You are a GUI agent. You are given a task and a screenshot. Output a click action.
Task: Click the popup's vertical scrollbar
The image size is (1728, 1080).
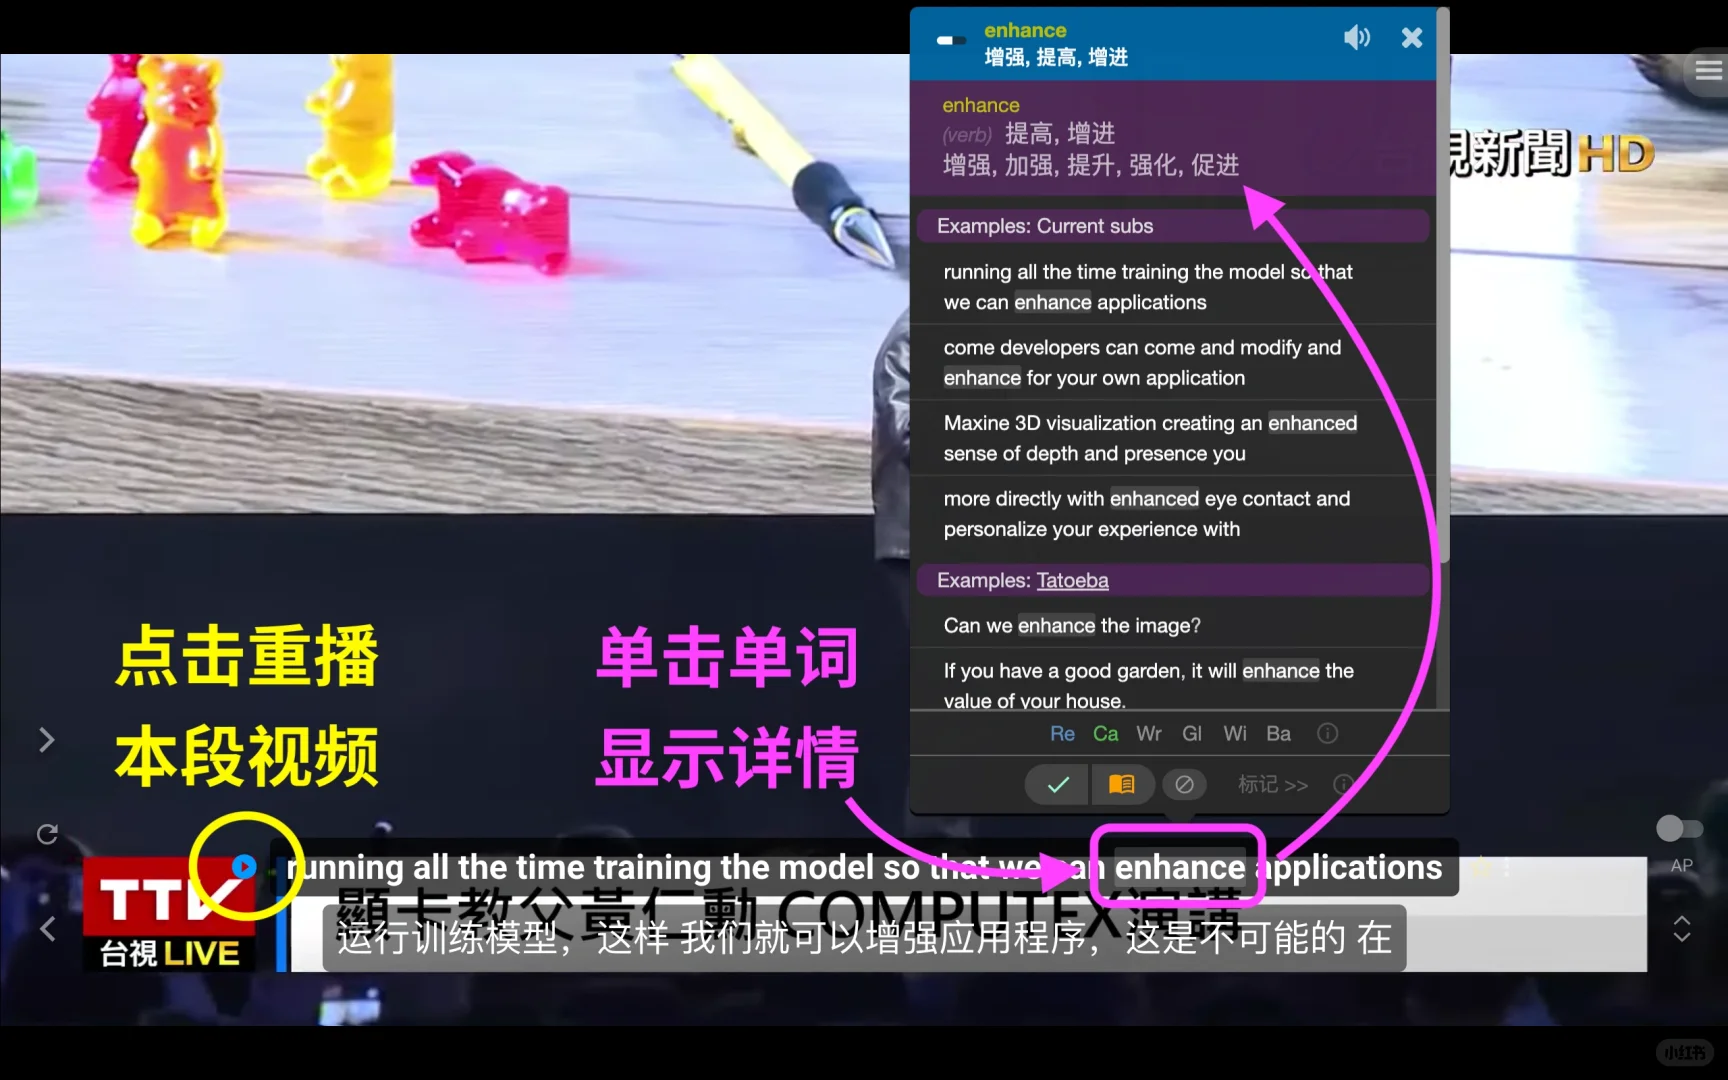pos(1443,285)
